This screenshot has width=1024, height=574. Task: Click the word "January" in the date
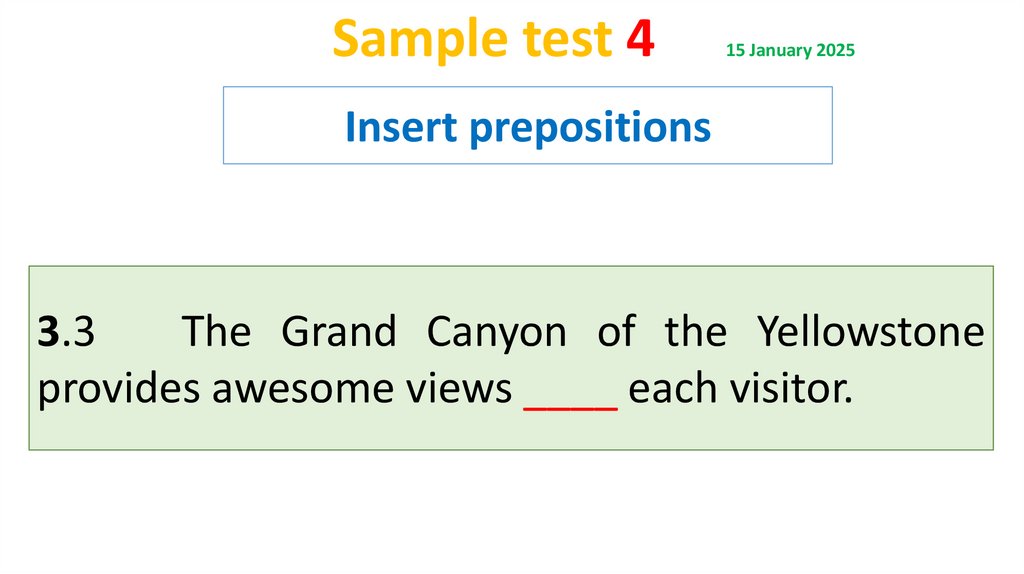tap(781, 50)
